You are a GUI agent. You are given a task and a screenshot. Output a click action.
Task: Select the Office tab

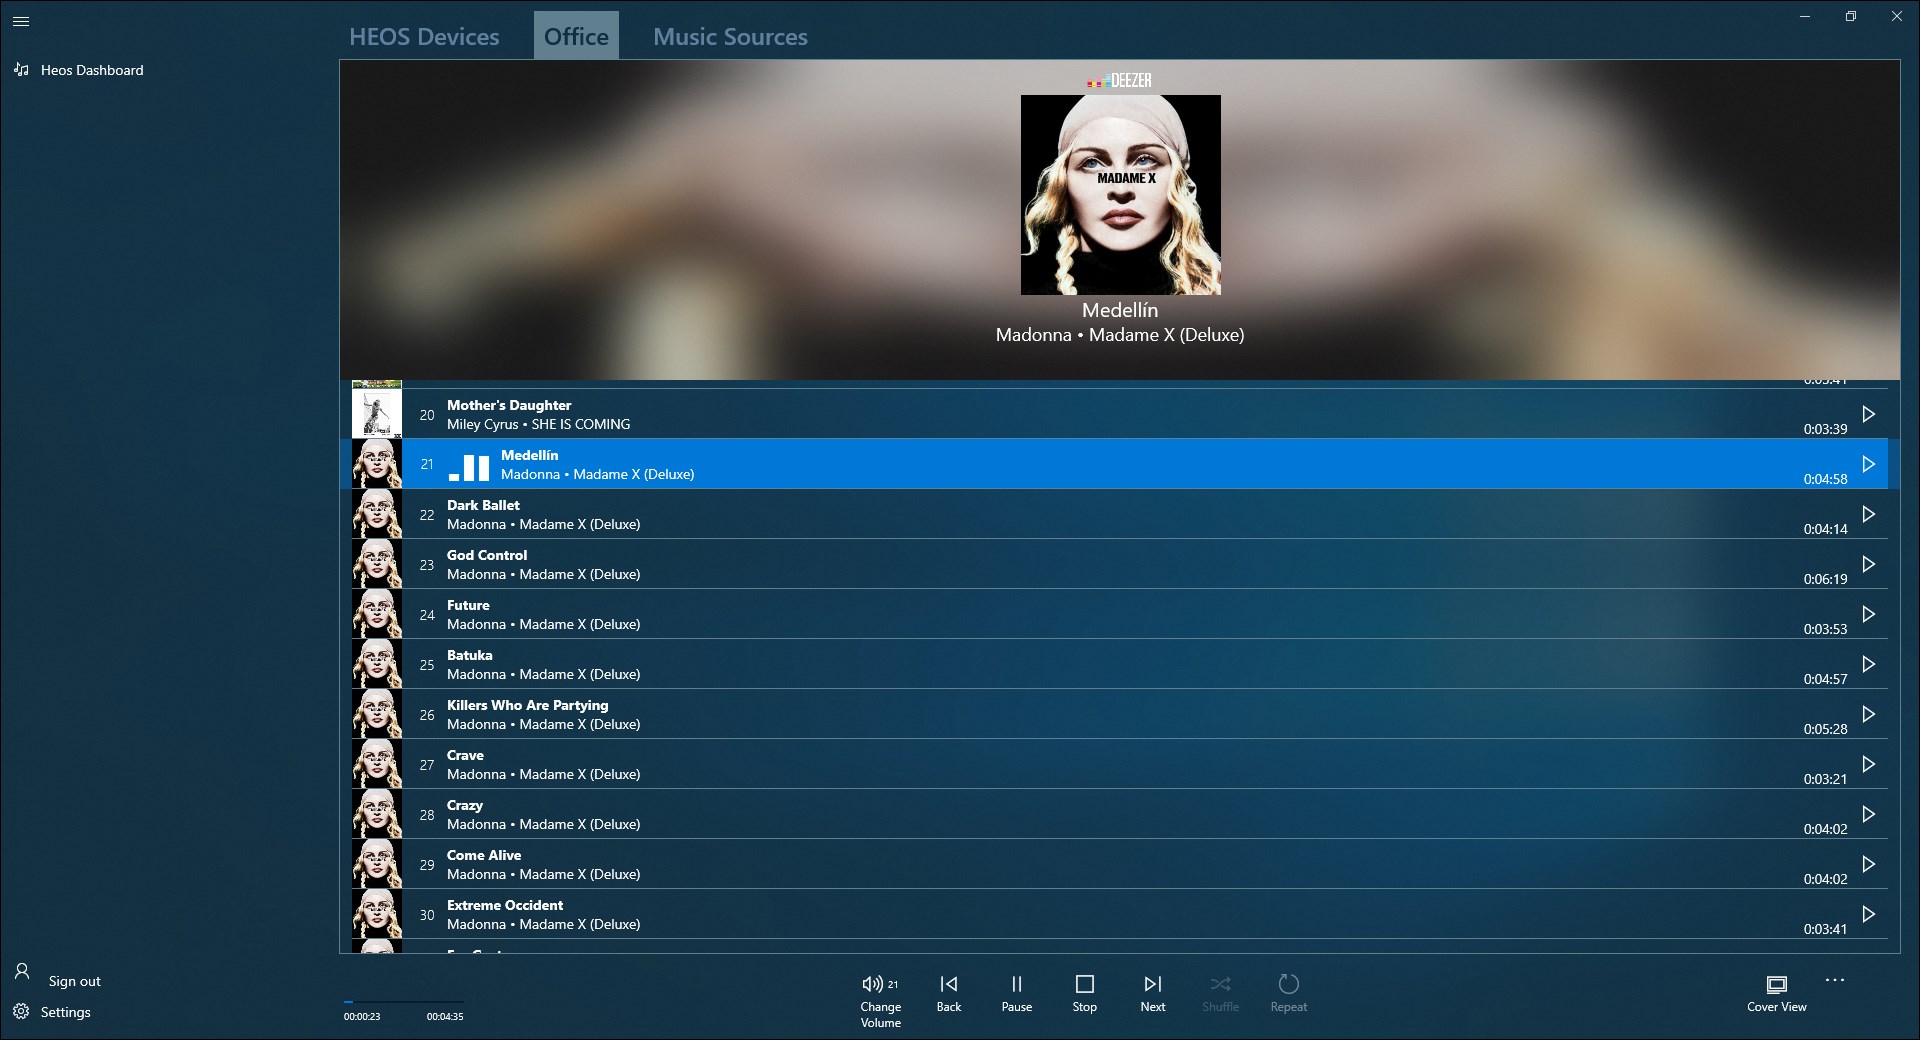point(576,36)
